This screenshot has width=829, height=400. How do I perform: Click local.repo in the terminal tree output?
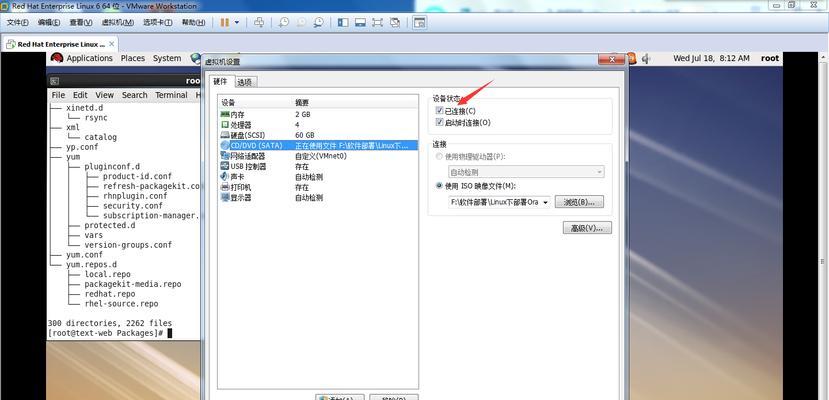[x=107, y=274]
